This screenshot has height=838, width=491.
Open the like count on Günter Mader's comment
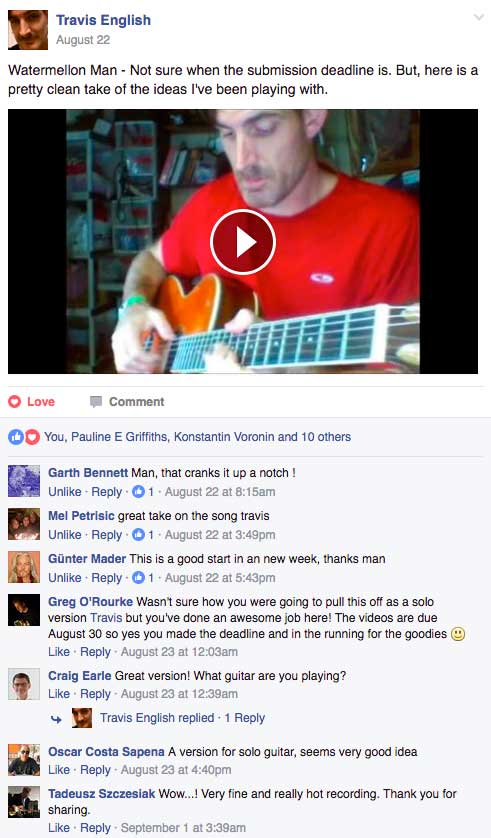coord(143,578)
